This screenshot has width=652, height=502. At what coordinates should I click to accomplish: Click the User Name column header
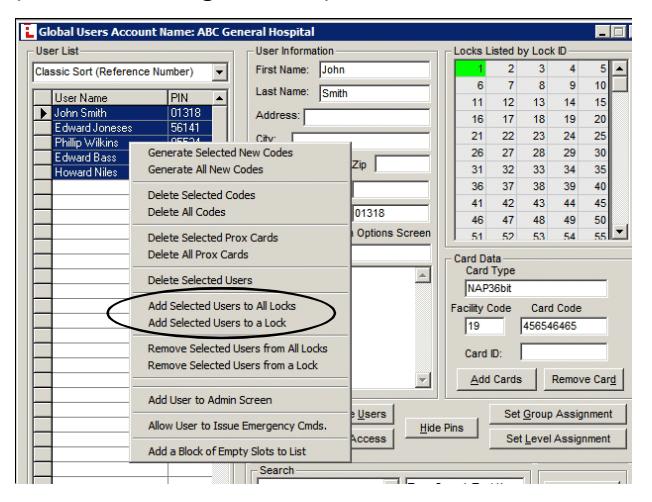[110, 98]
